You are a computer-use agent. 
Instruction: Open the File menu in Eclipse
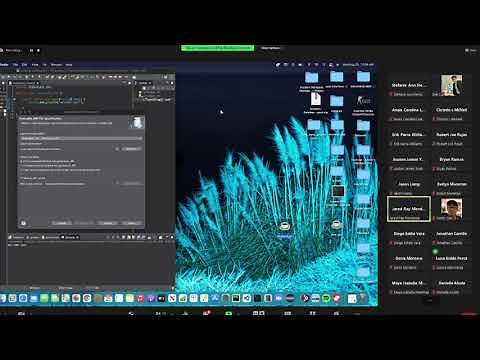pyautogui.click(x=15, y=65)
